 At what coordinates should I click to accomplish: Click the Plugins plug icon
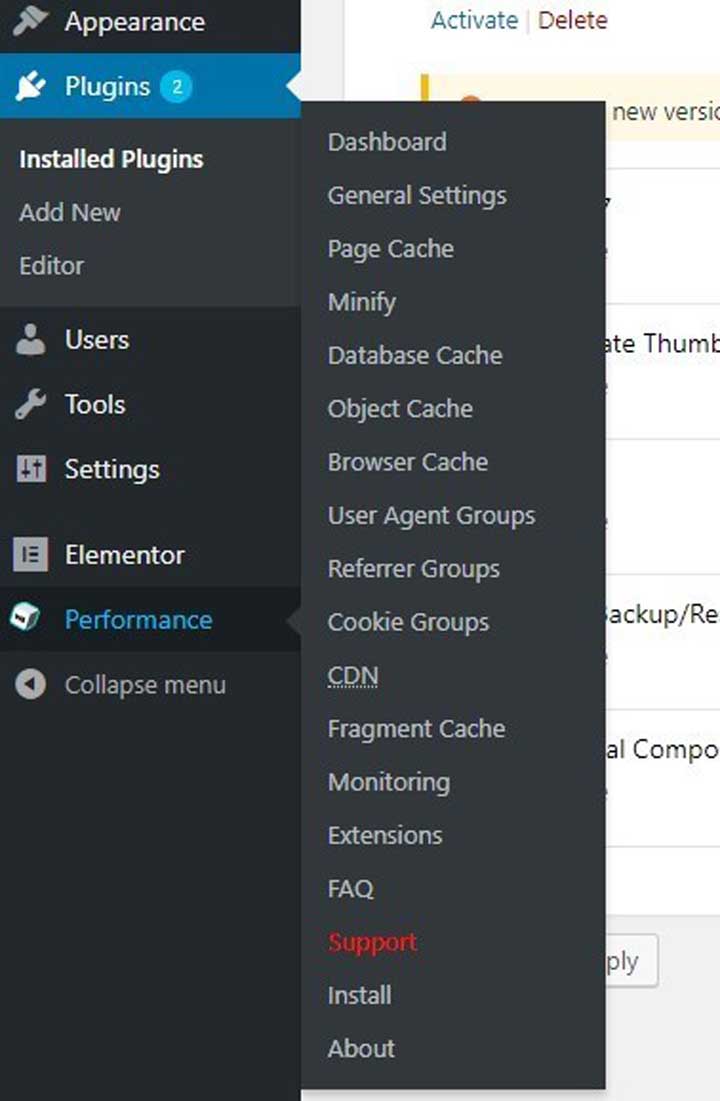[30, 86]
